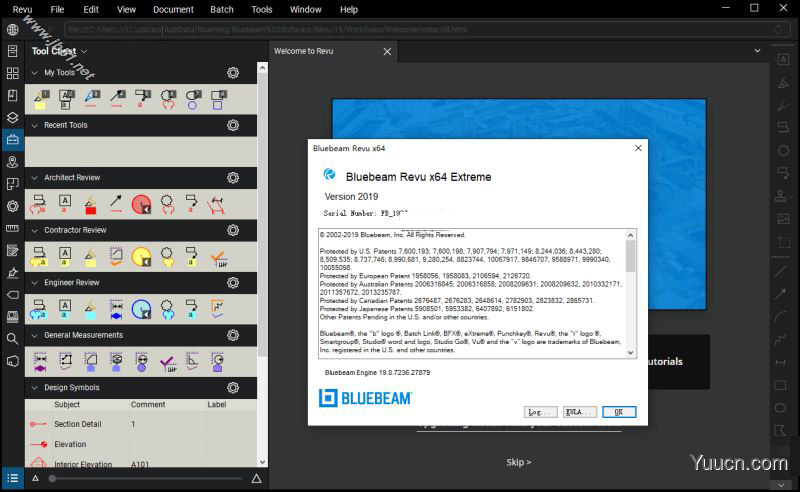This screenshot has width=800, height=492.
Task: Select blue pen tool in My Tools
Action: [x=92, y=99]
